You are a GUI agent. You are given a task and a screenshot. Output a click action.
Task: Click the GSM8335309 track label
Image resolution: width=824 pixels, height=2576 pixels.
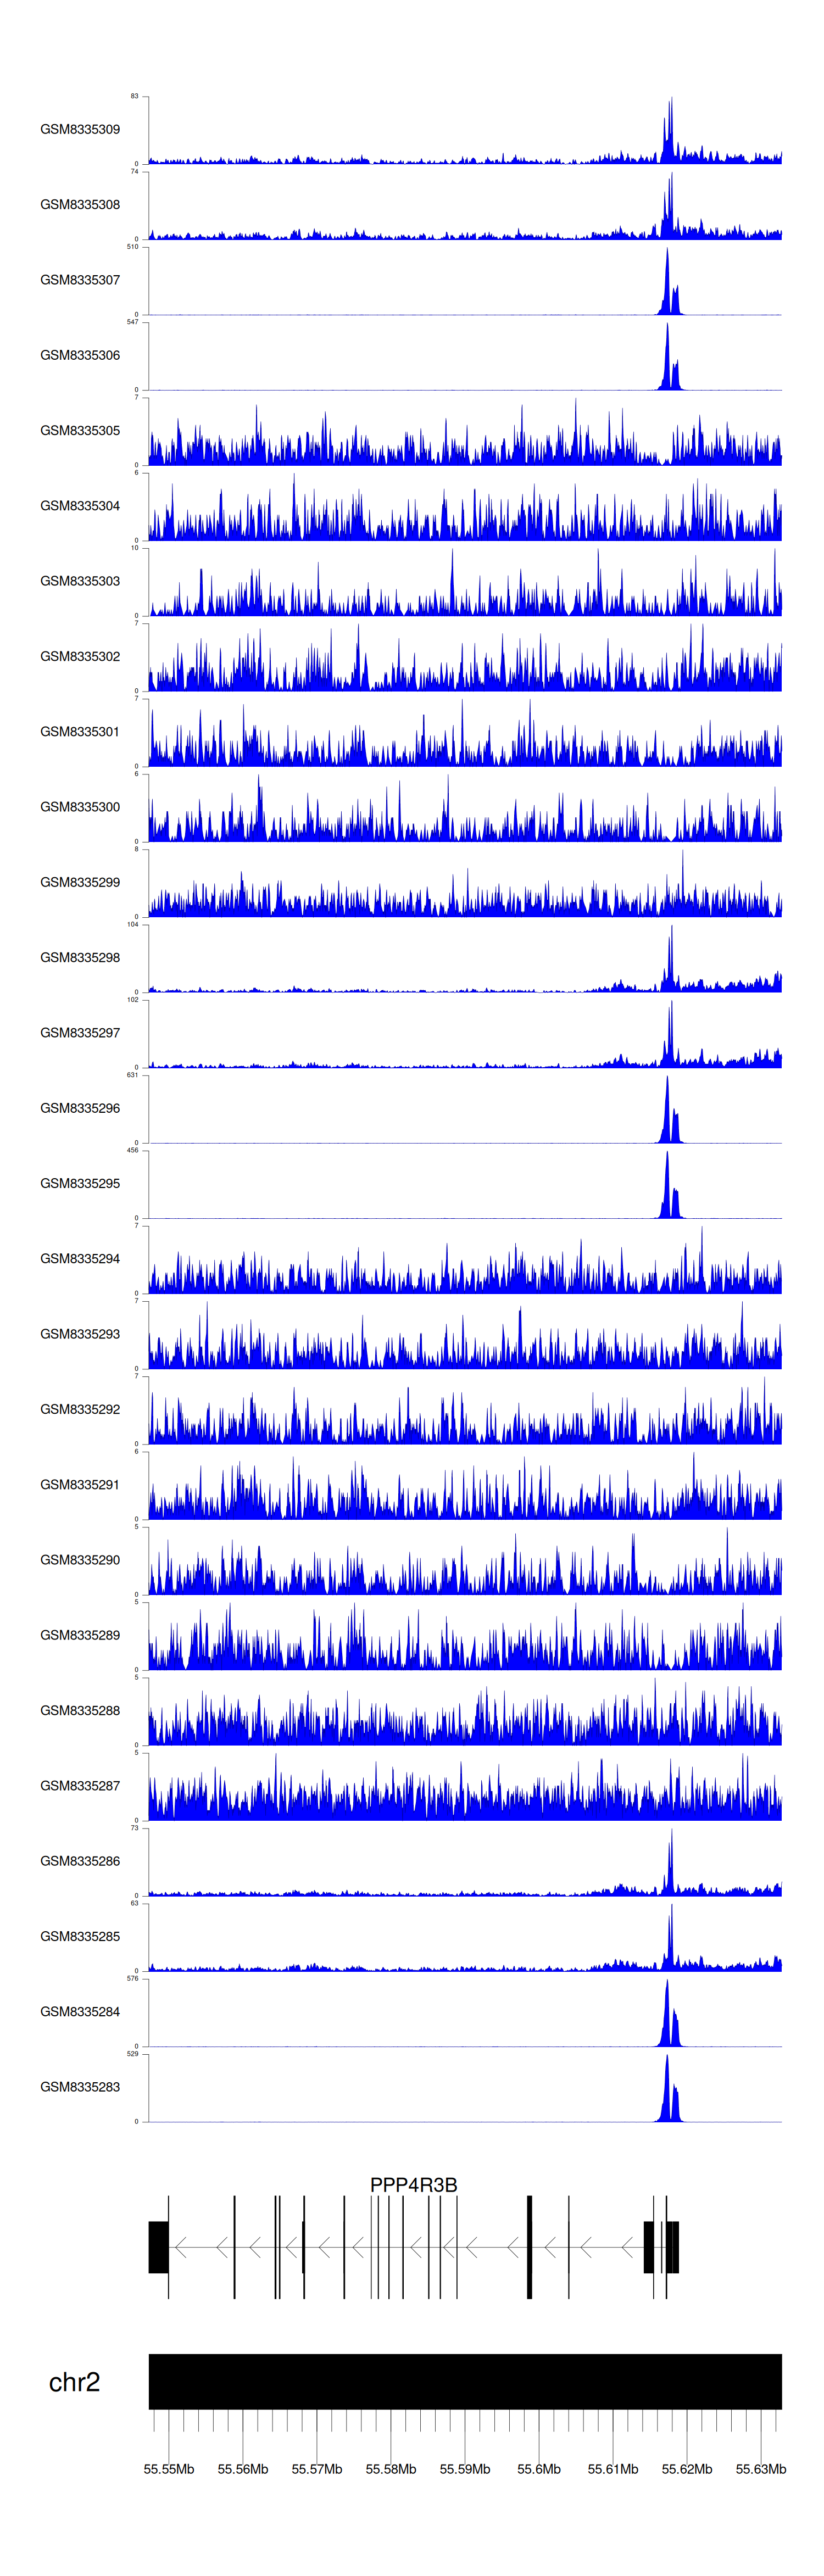pyautogui.click(x=80, y=130)
